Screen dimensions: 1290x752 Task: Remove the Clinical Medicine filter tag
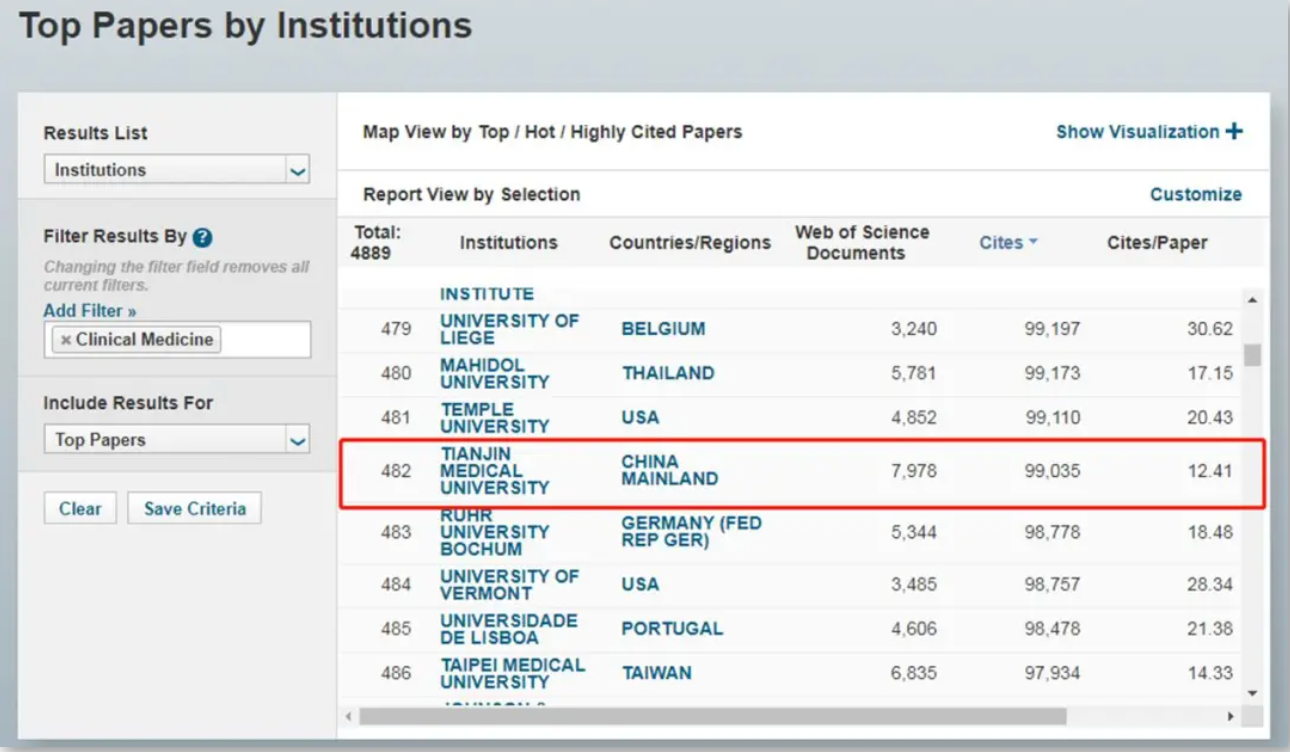pyautogui.click(x=66, y=340)
